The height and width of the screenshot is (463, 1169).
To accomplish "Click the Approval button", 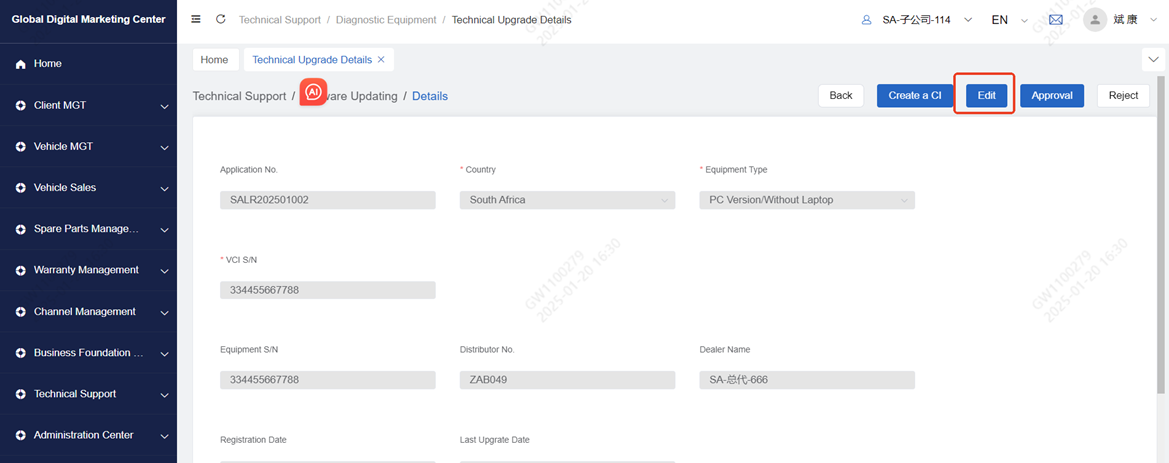I will coord(1051,95).
